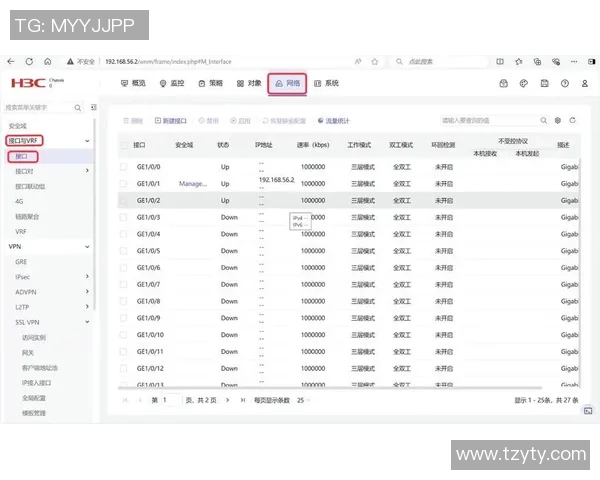Toggle the select-all checkbox in table header

point(124,145)
